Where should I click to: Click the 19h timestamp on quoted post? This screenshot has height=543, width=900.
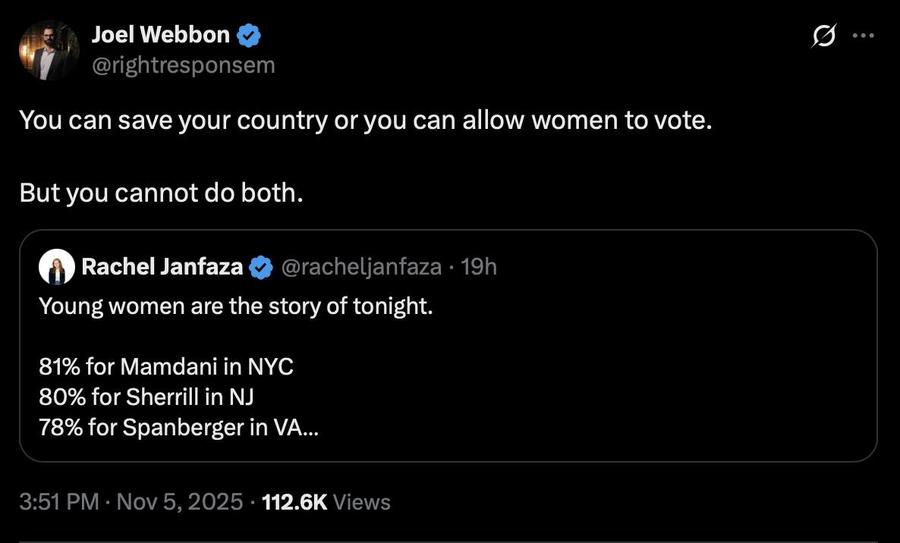[477, 267]
